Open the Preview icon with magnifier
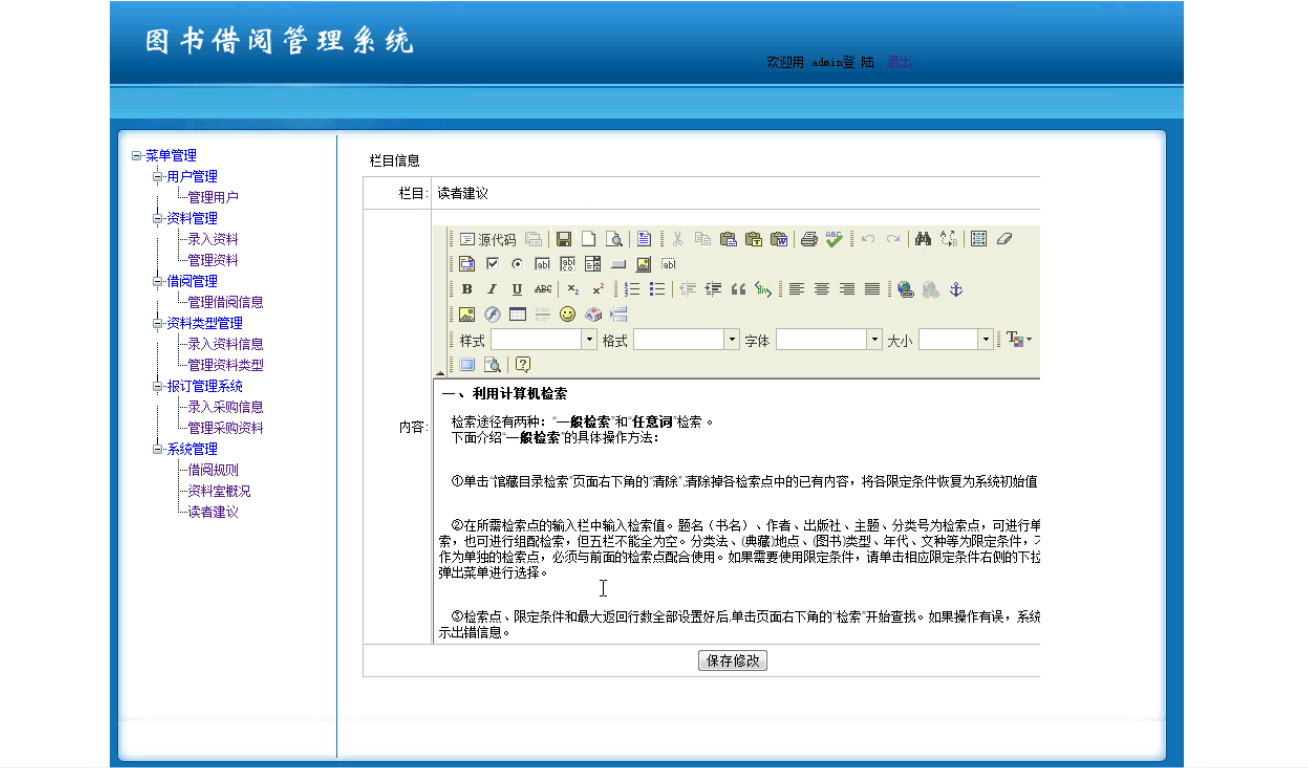Screen dimensions: 1308x768 point(614,239)
